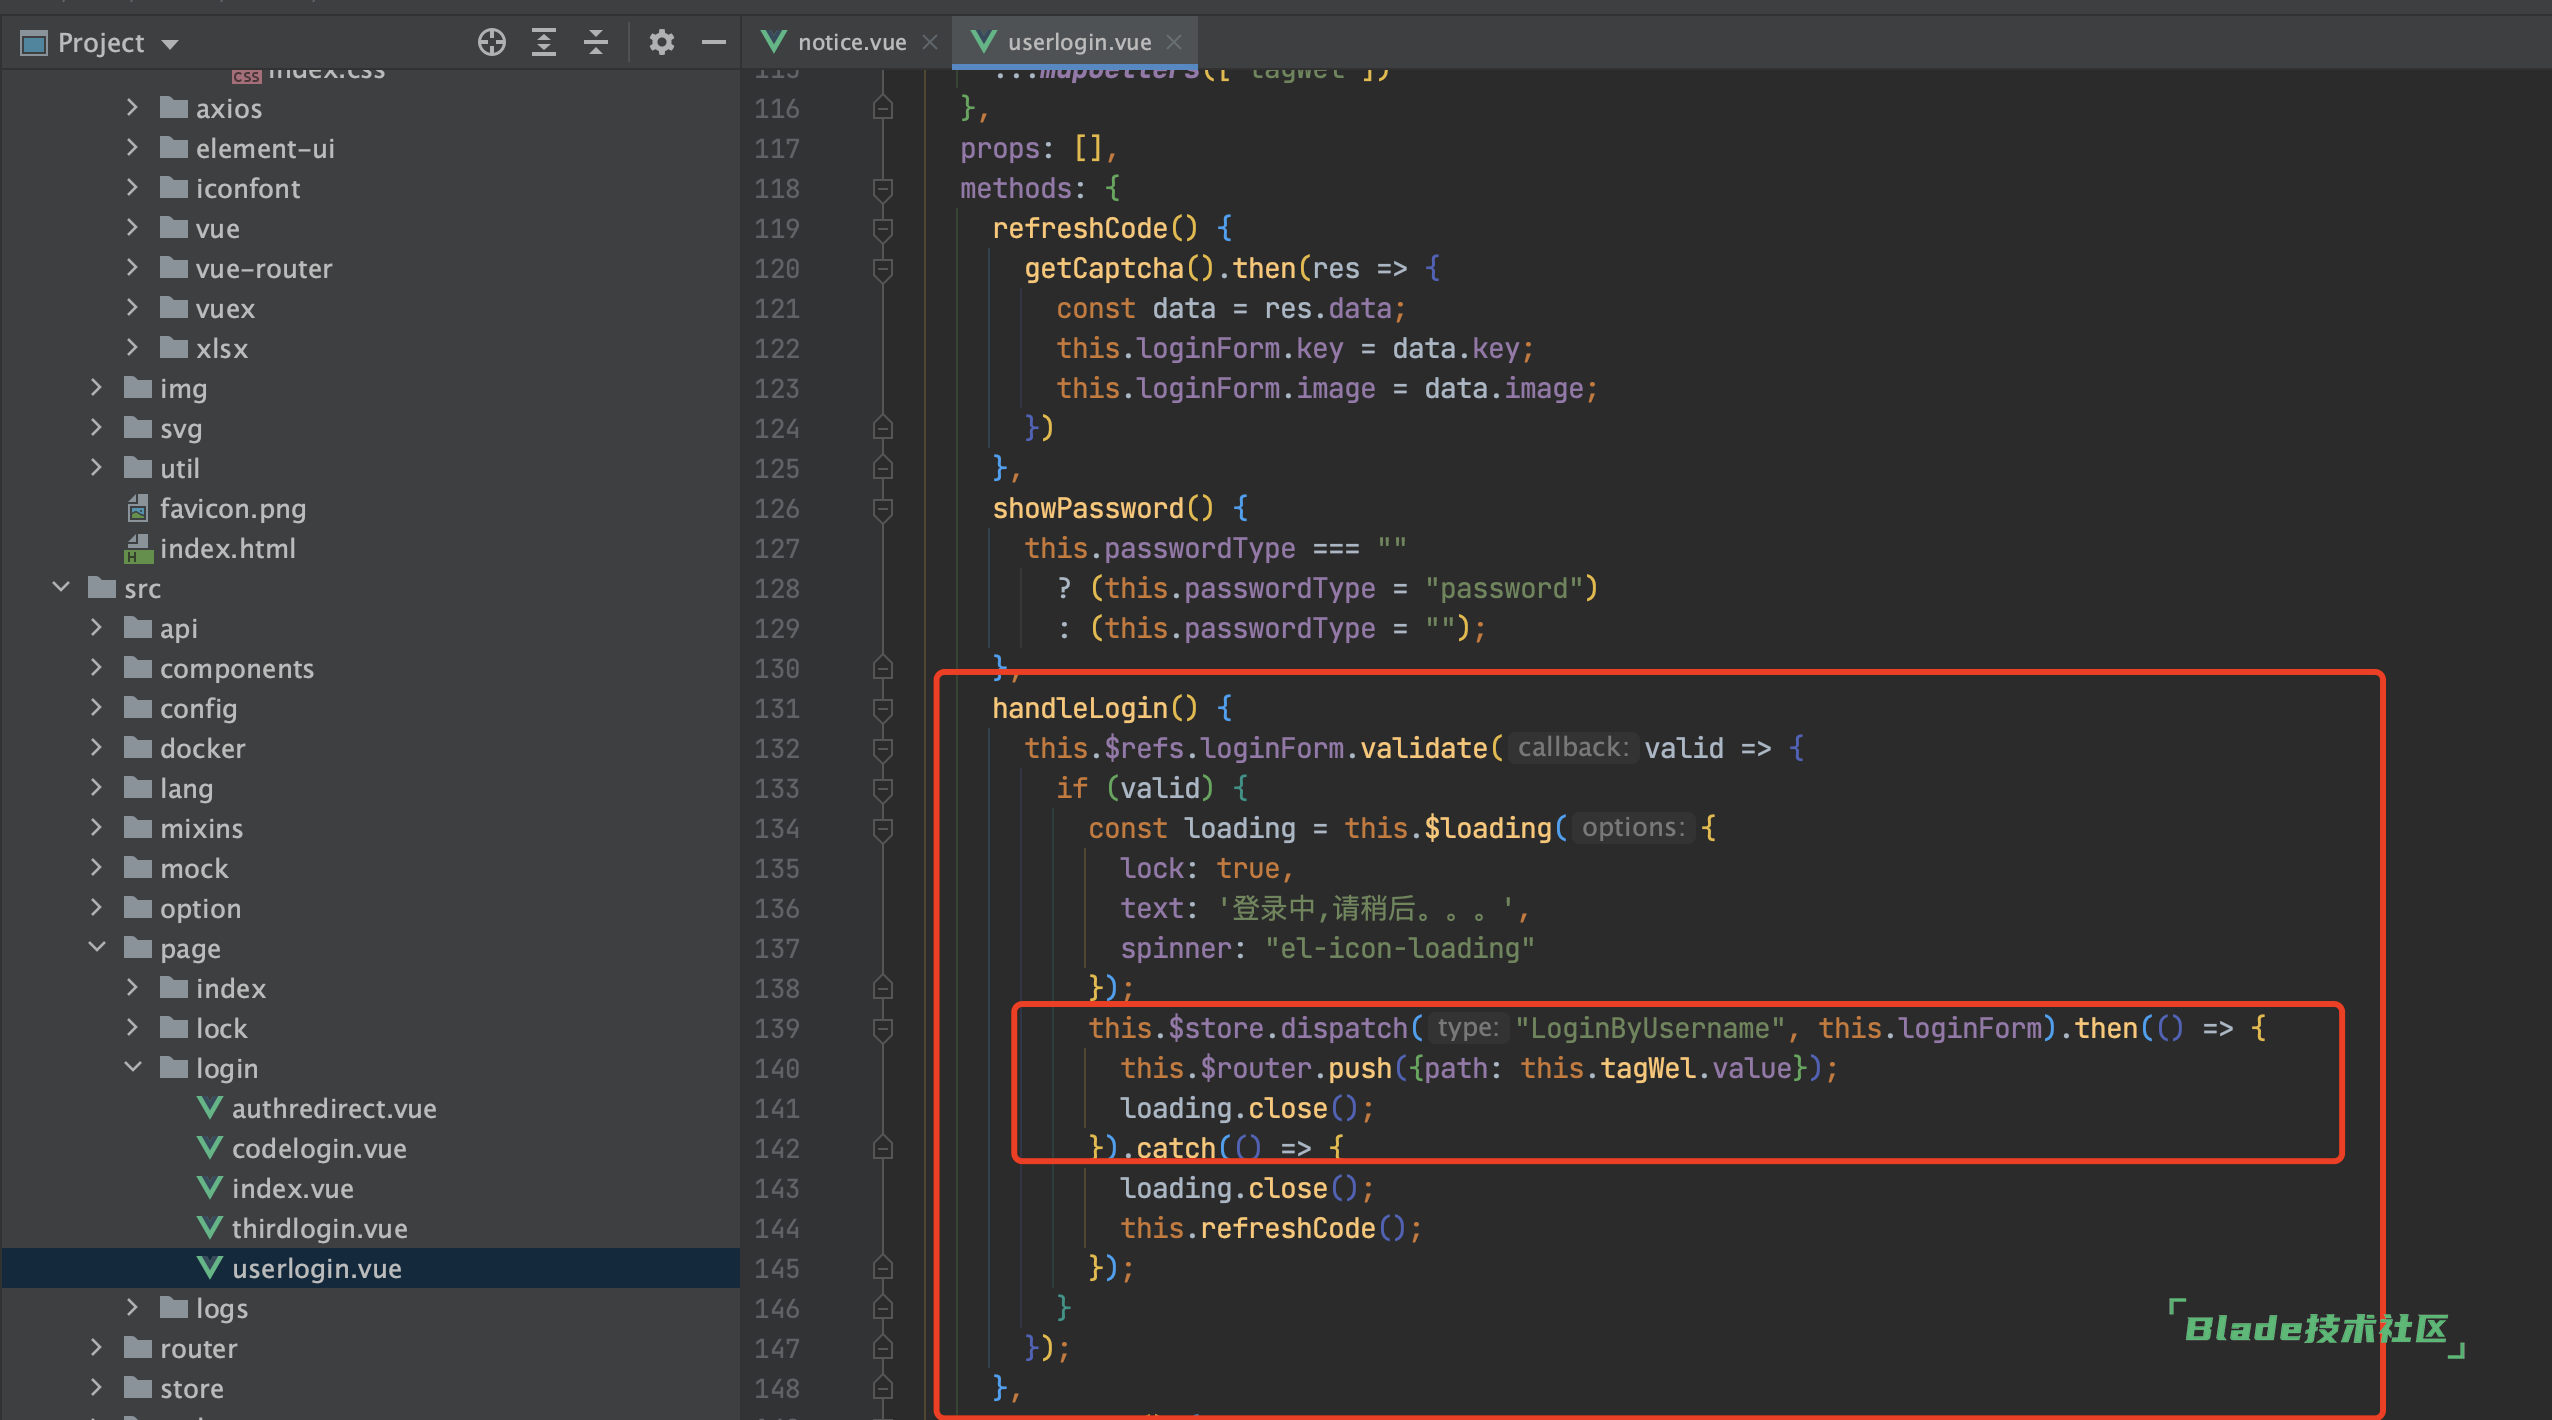This screenshot has height=1420, width=2552.
Task: Fold the methods block at line 118
Action: tap(882, 189)
